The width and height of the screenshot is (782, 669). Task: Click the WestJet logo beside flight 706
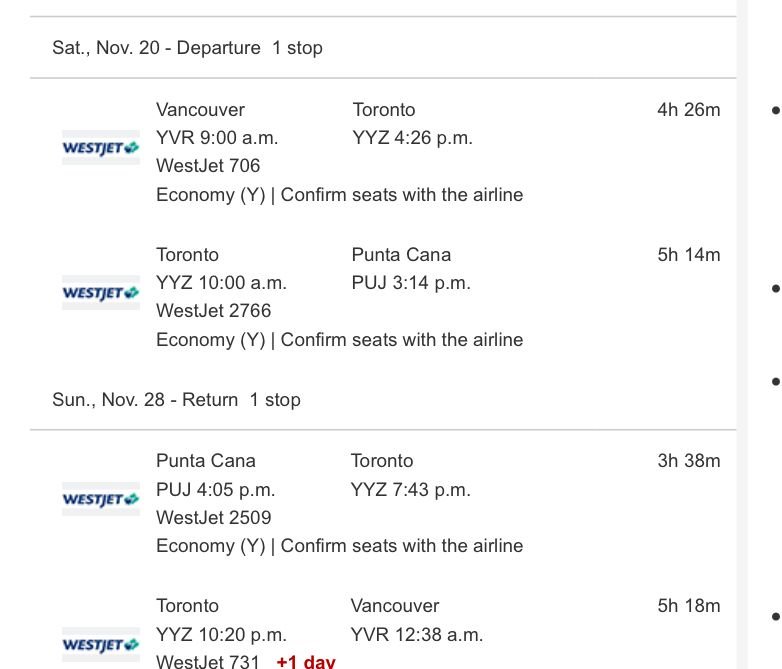tap(101, 147)
